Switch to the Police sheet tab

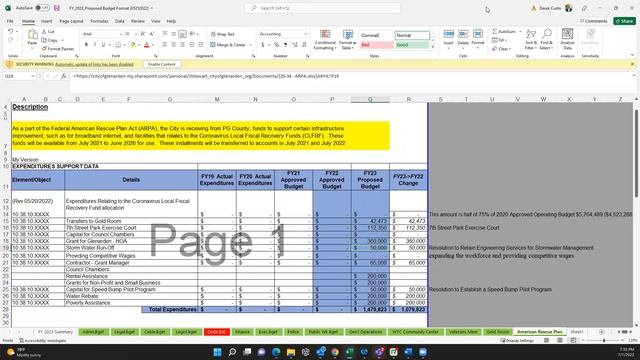tap(293, 332)
